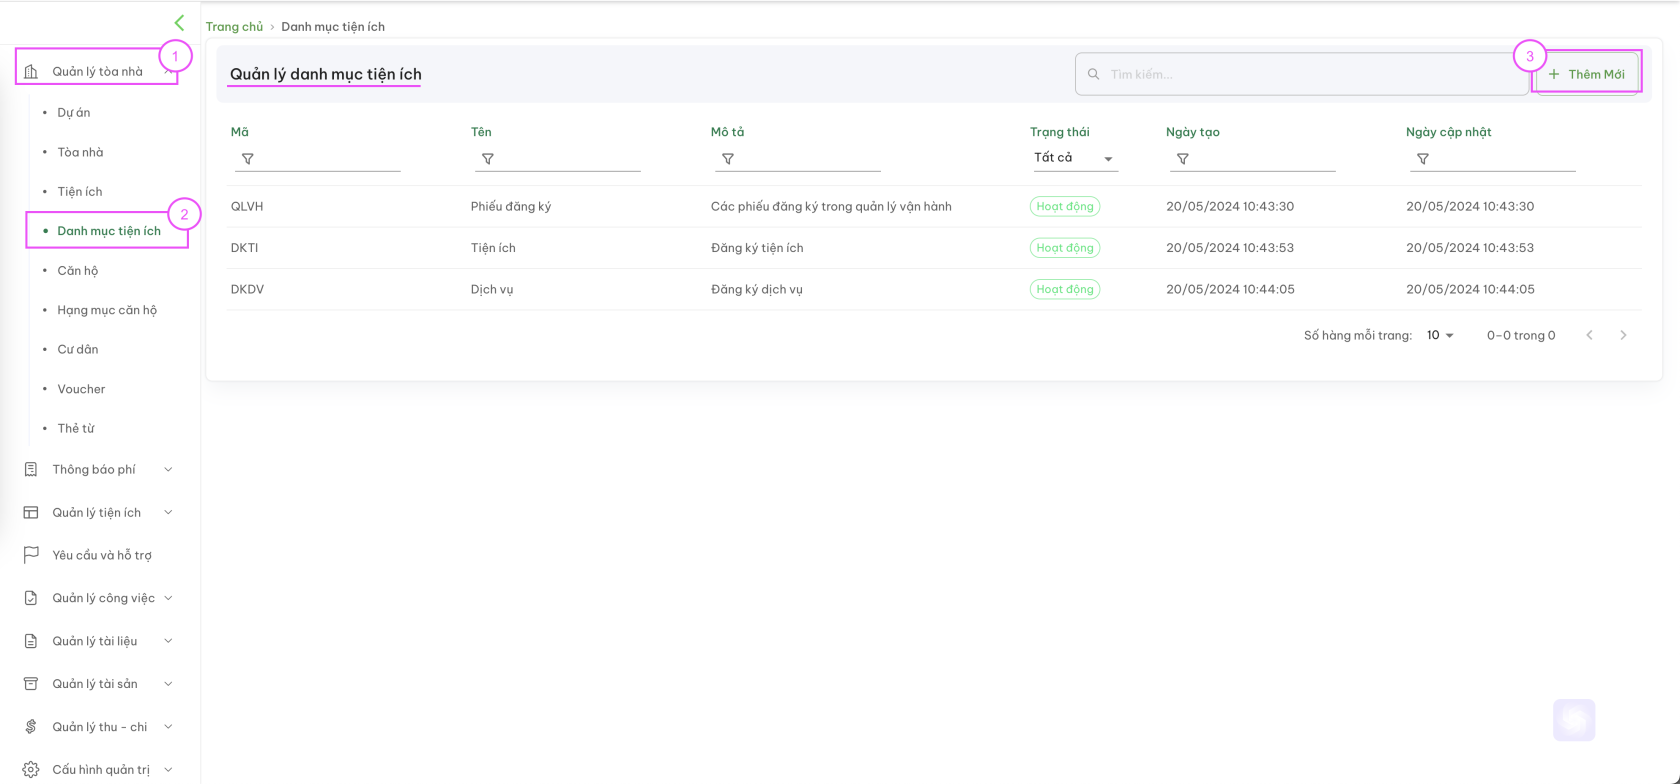
Task: Open the Cư dân submenu item
Action: coord(77,349)
